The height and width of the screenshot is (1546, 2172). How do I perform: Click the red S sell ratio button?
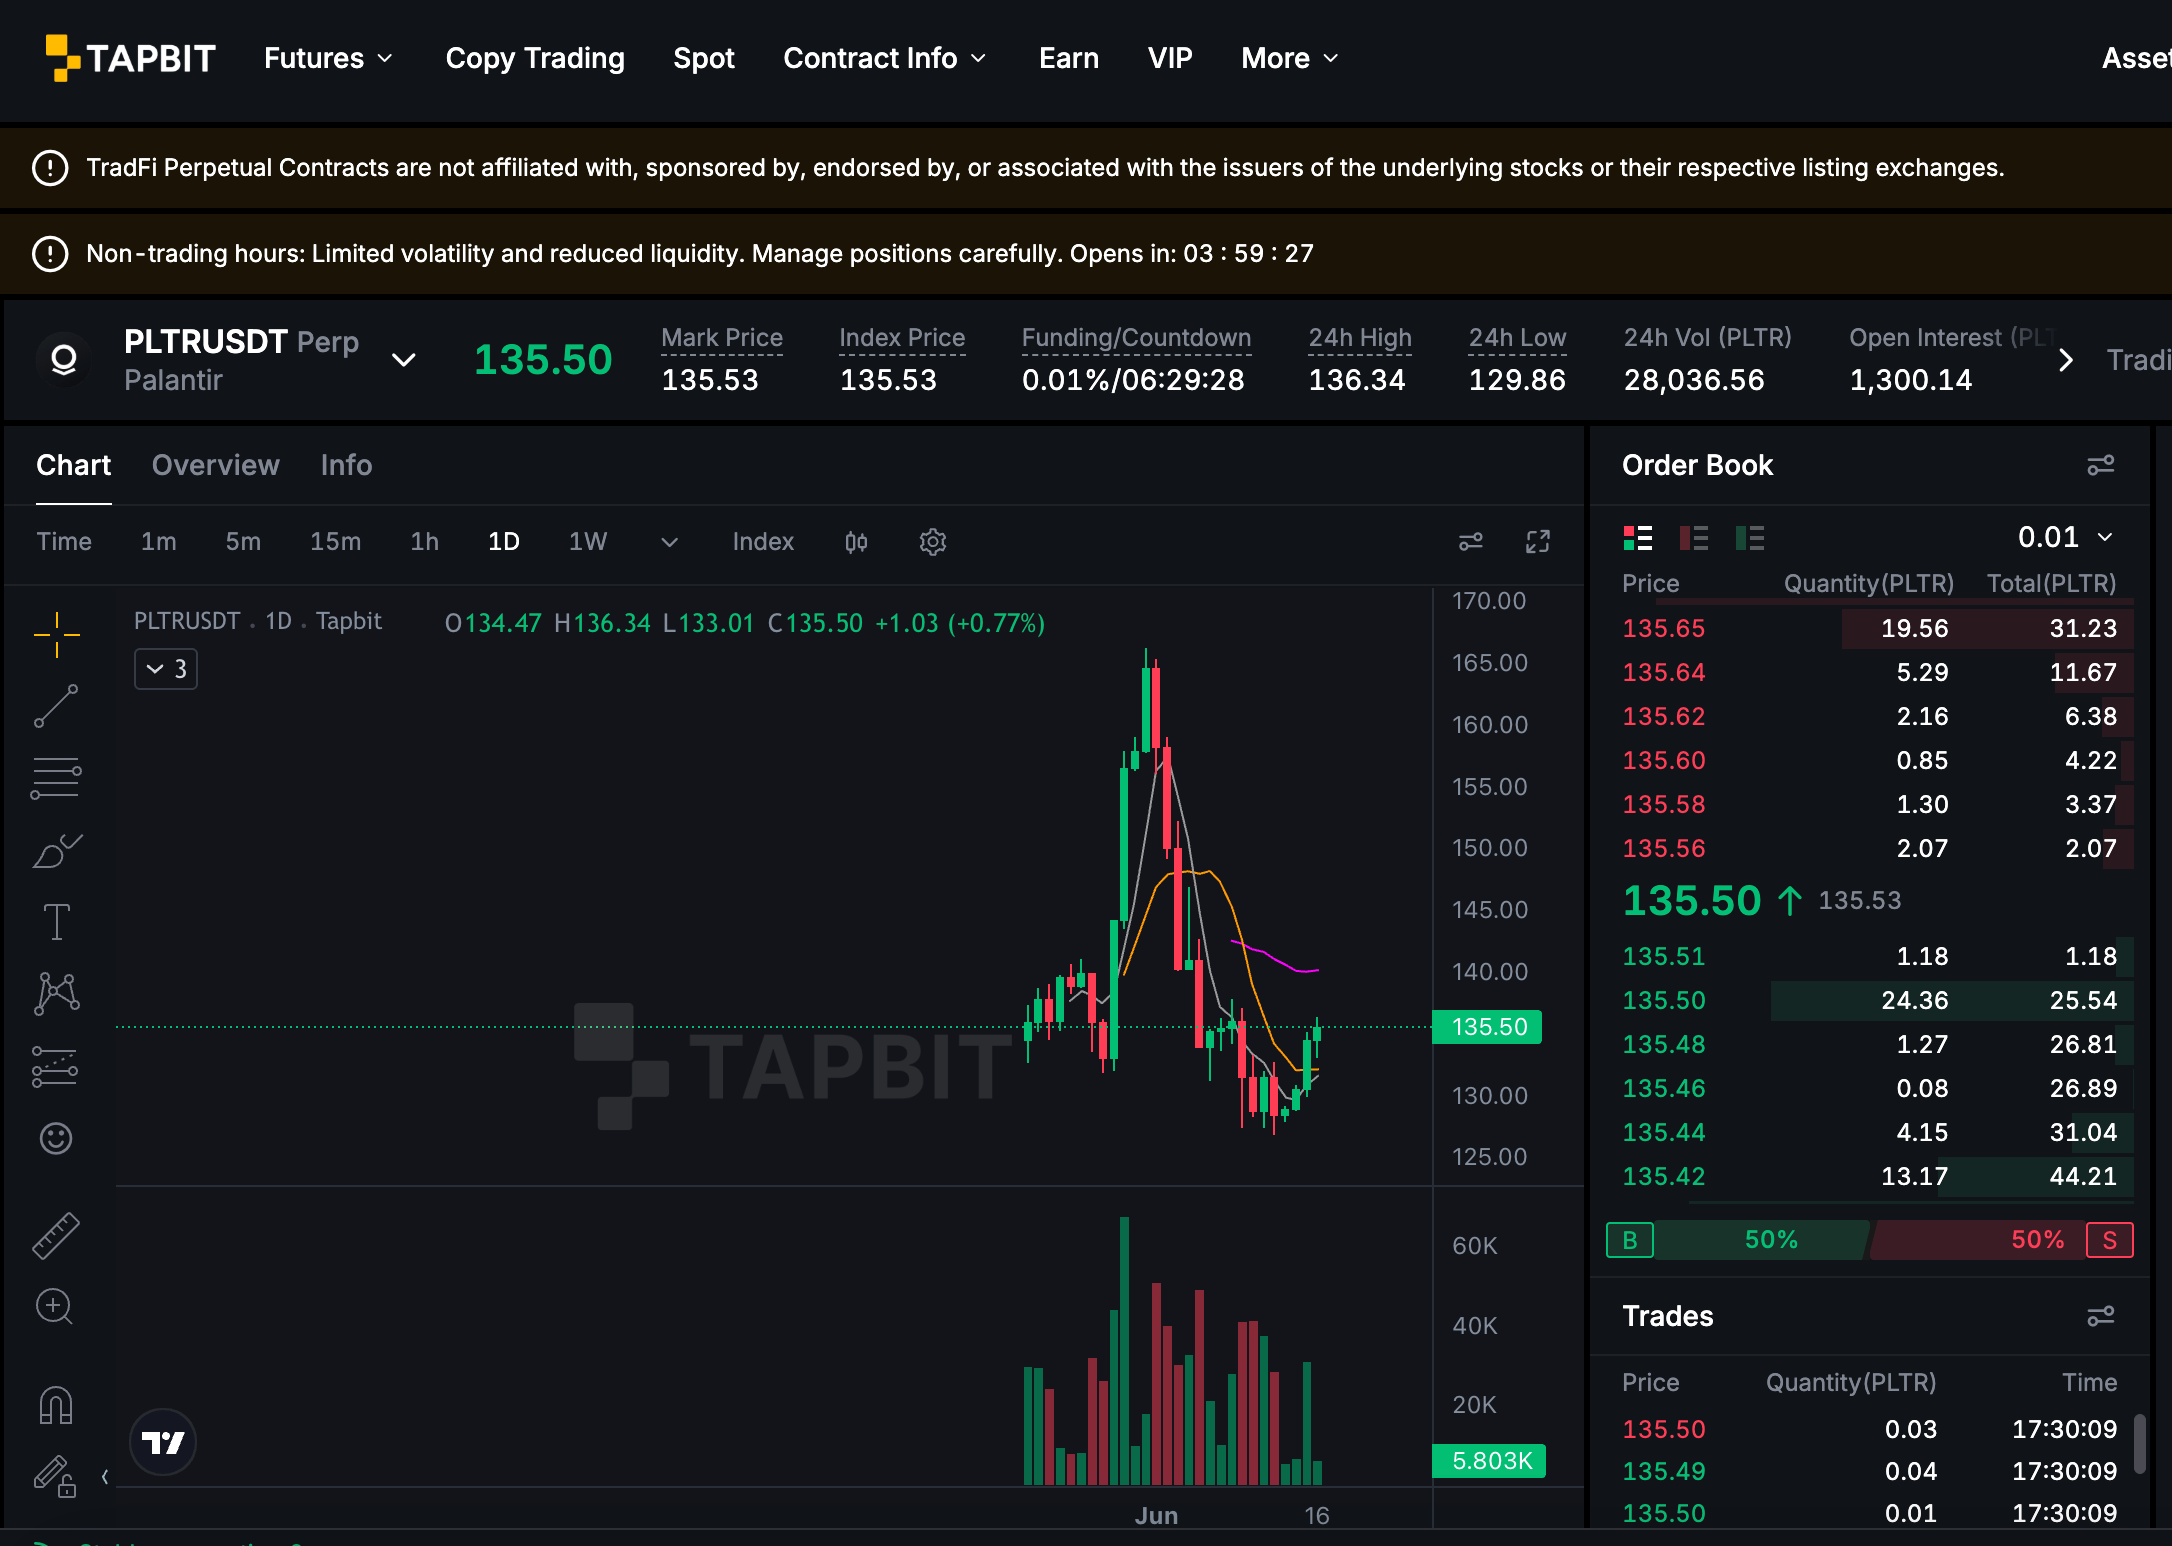[x=2110, y=1240]
